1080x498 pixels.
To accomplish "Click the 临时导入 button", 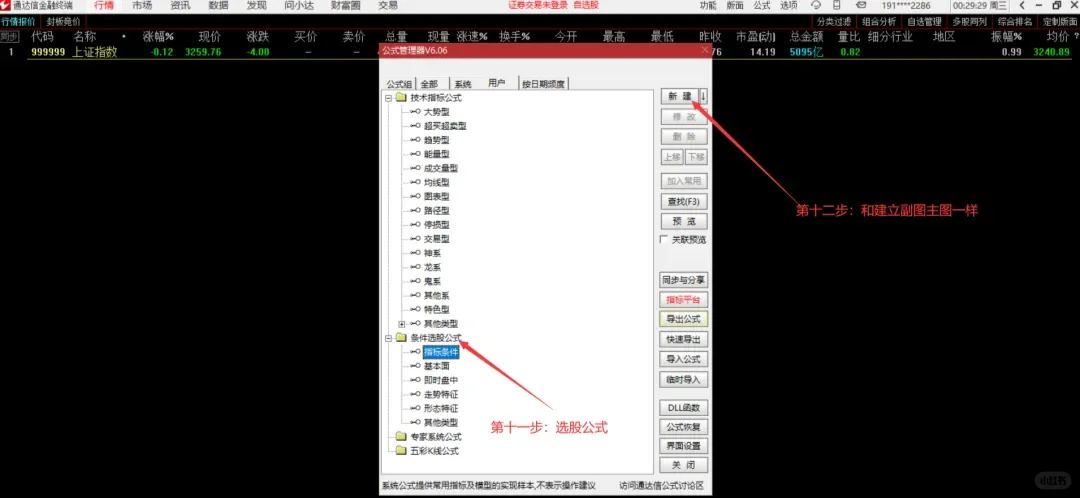I will [684, 379].
